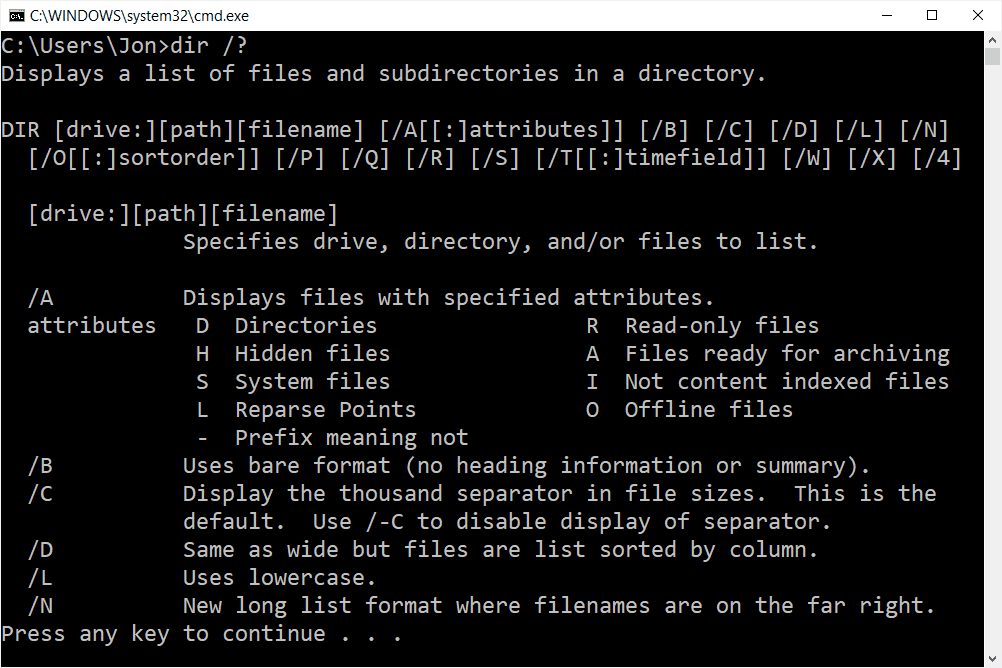Open the cmd.exe system menu icon

click(15, 15)
